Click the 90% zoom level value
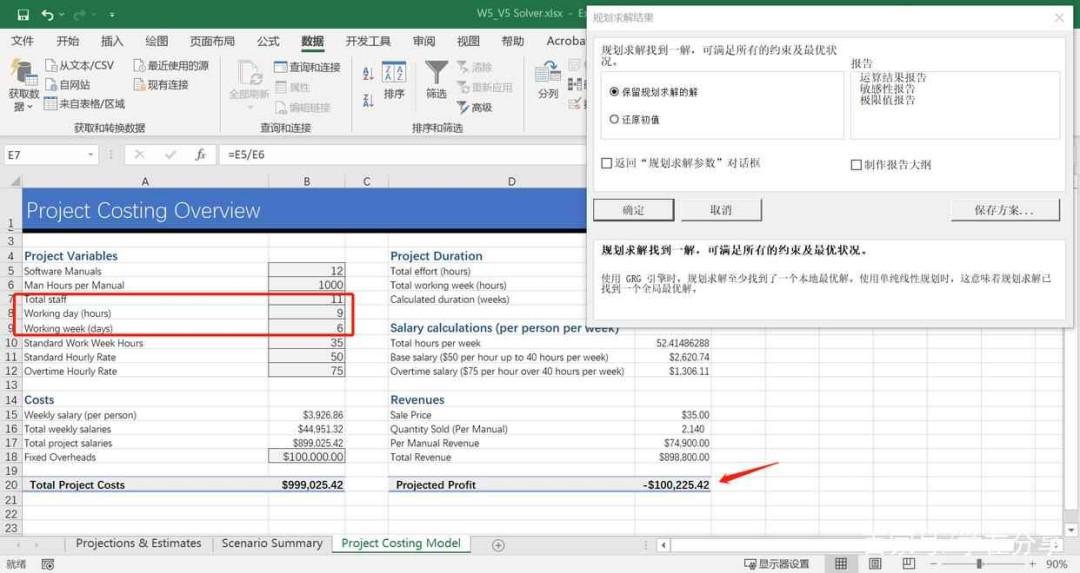Screen dimensions: 1080x573 (1057, 564)
